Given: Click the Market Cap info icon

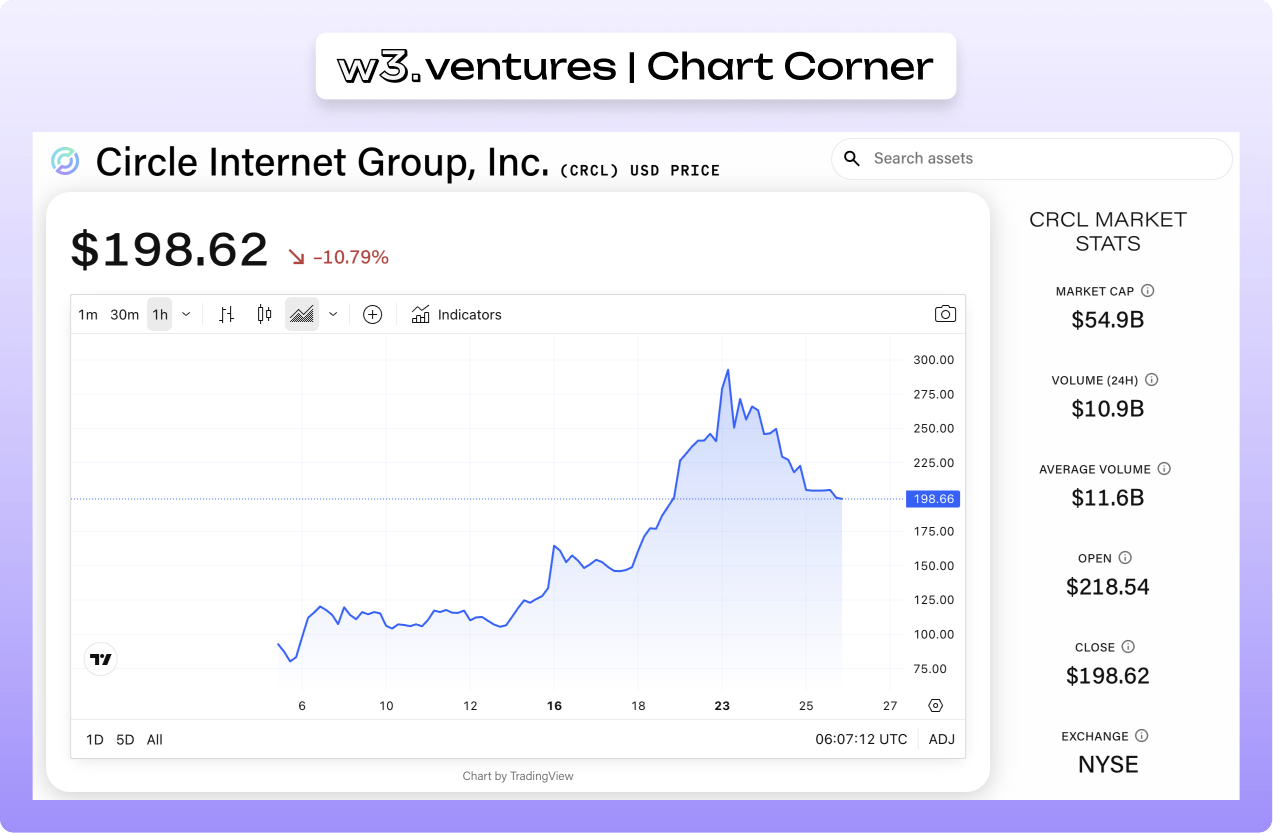Looking at the screenshot, I should click(x=1148, y=291).
